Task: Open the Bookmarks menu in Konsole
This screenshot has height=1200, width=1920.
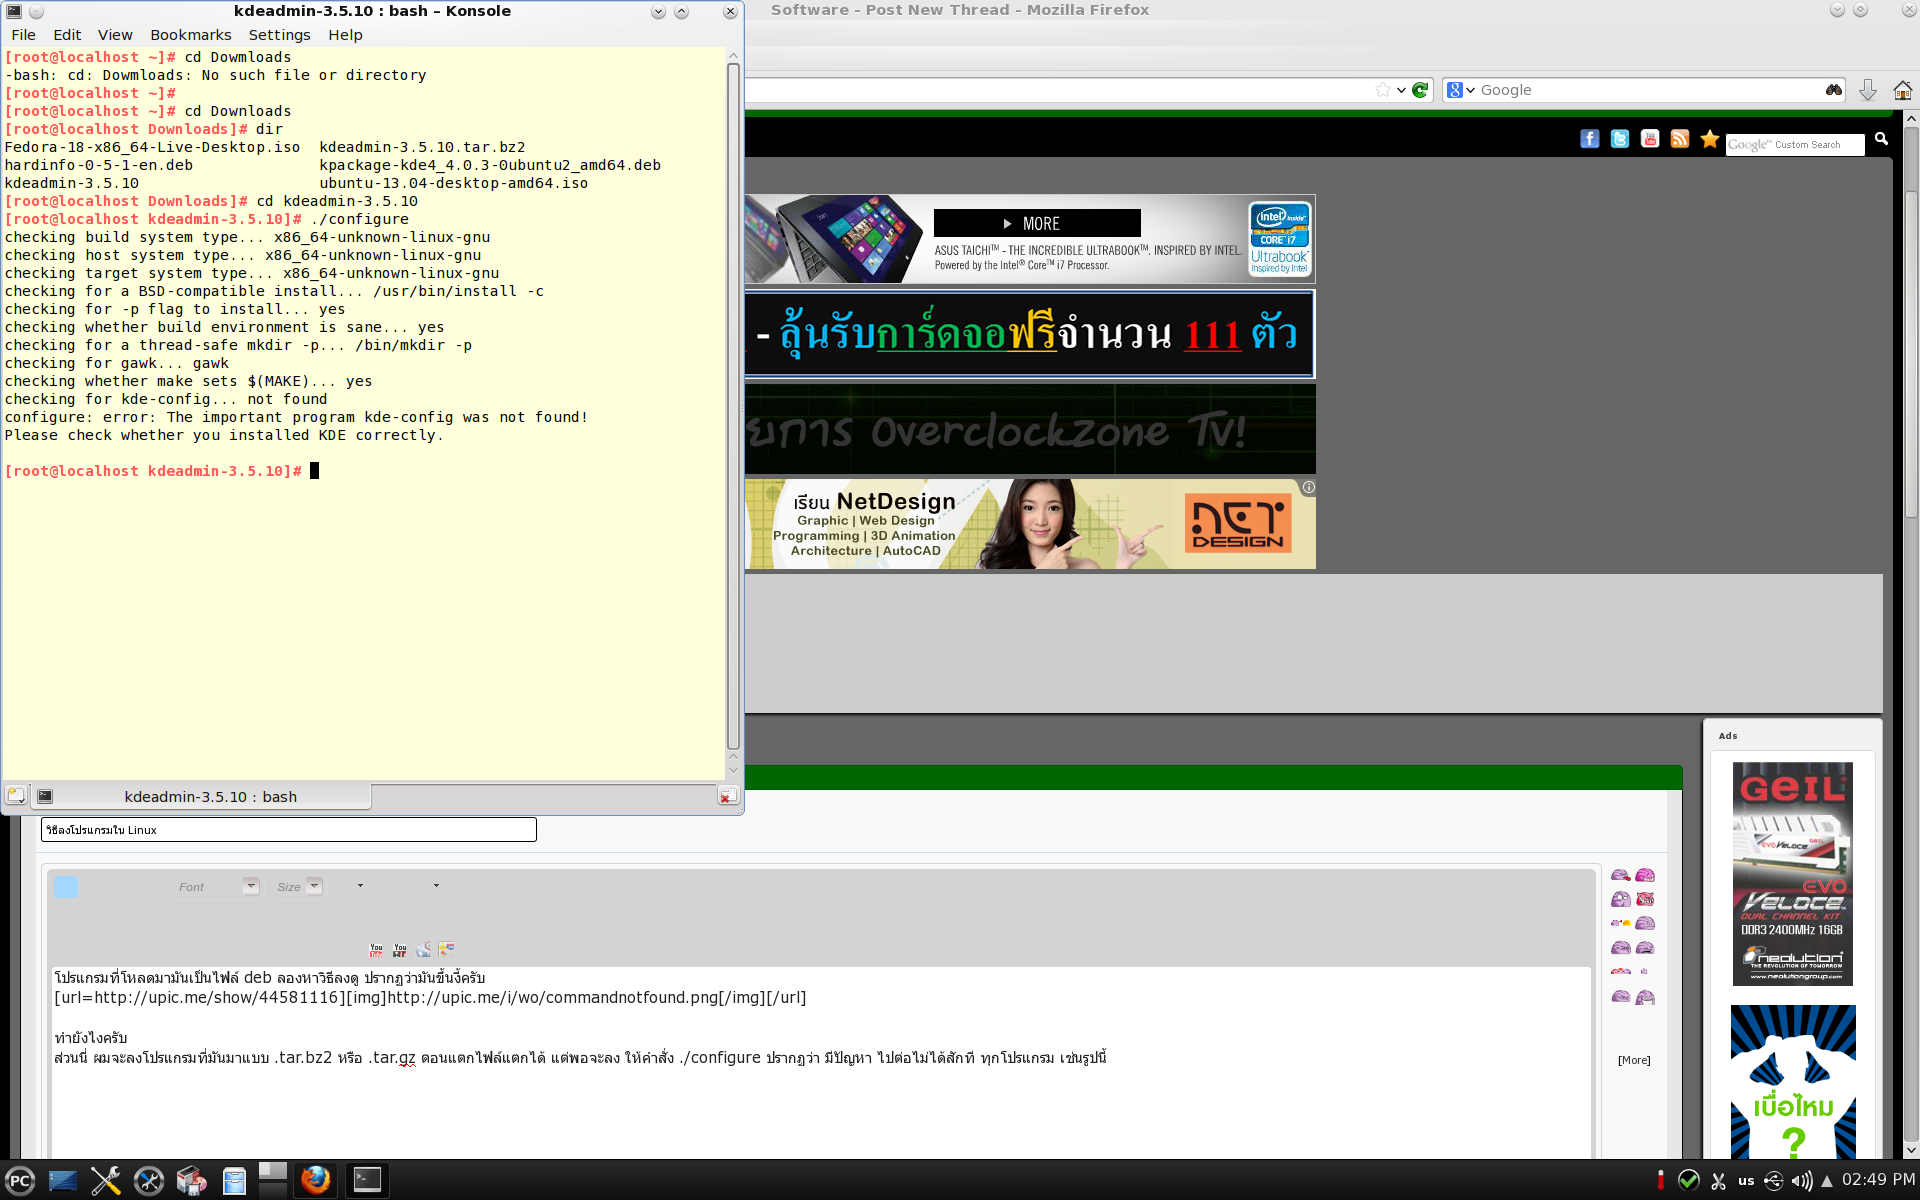Action: (190, 35)
